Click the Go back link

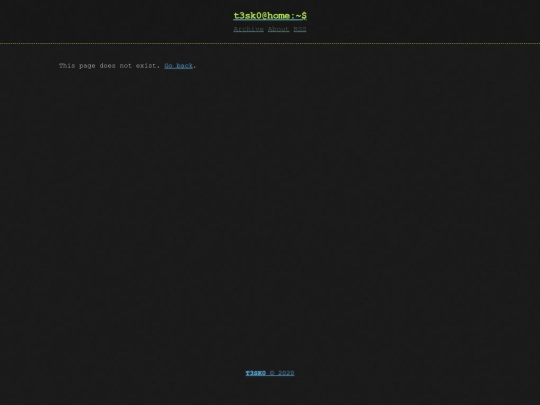pyautogui.click(x=178, y=66)
